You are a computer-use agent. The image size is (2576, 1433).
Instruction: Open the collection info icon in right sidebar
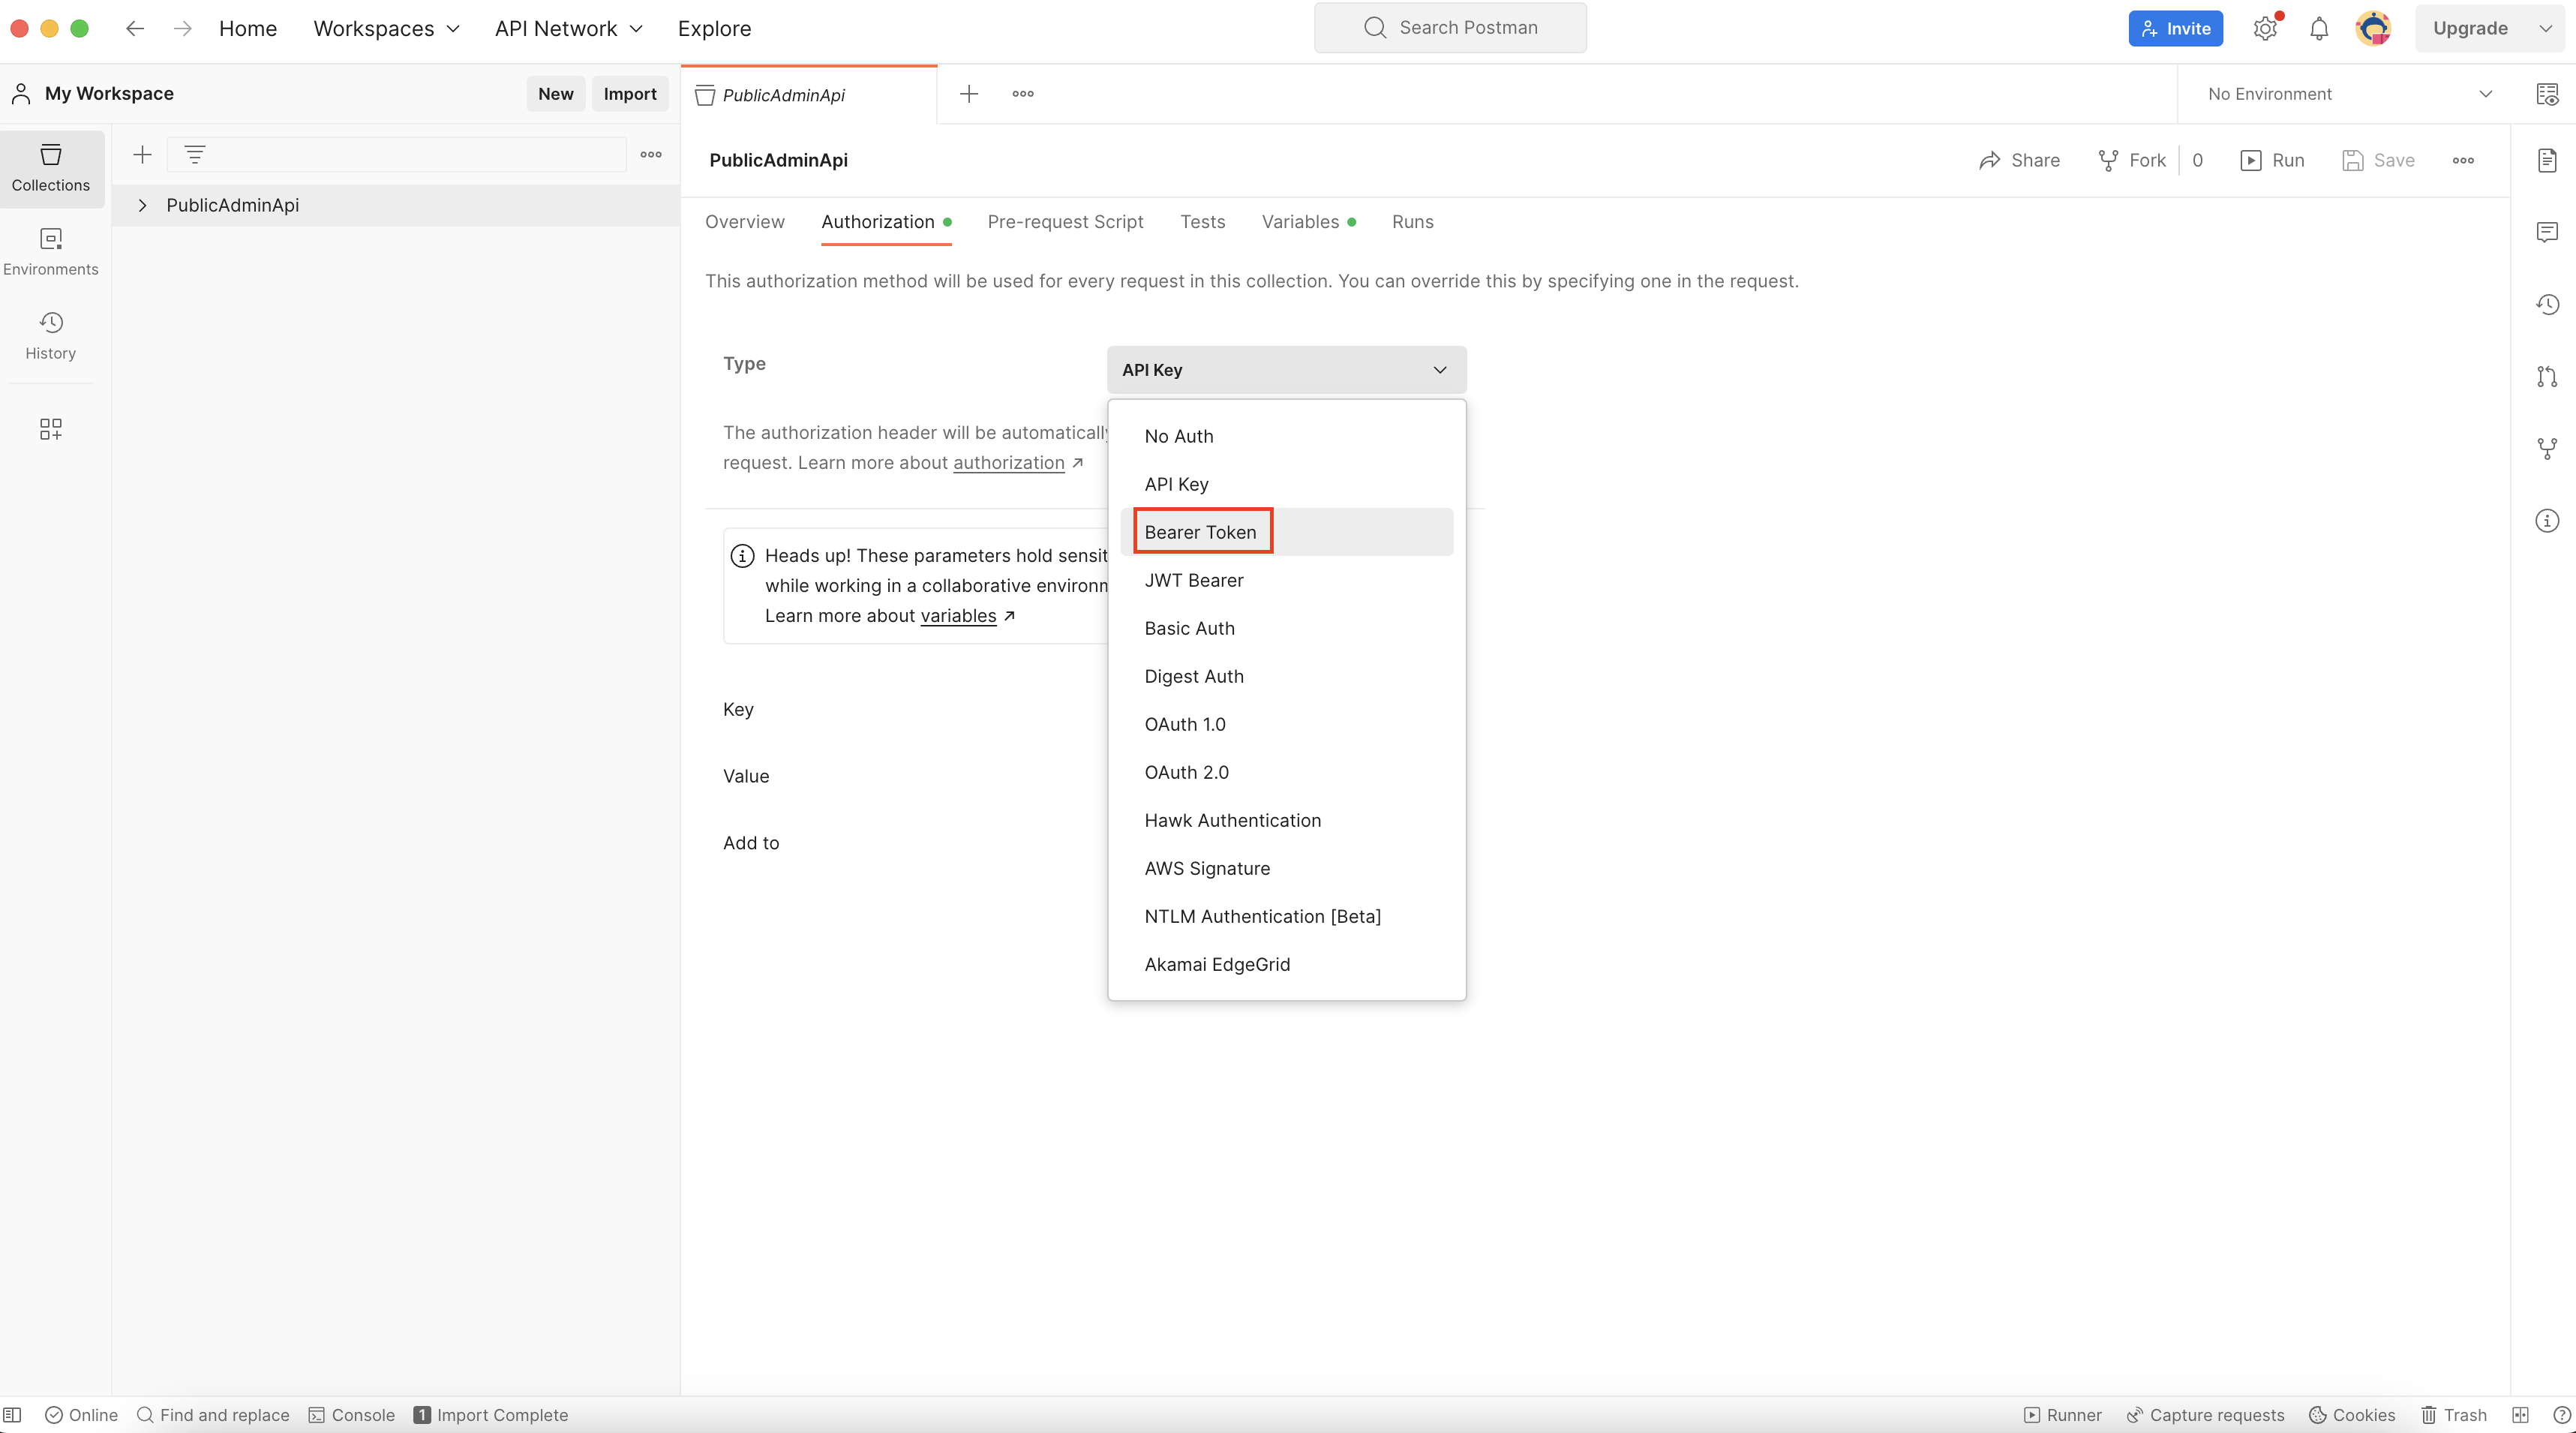click(x=2547, y=520)
